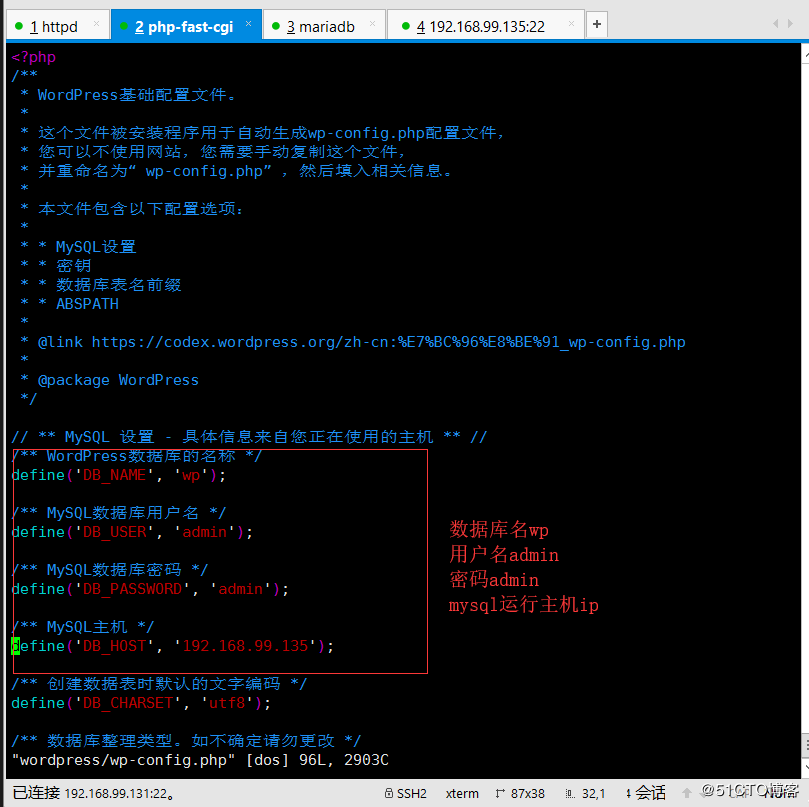
Task: Click the SSH2 lock icon in status bar
Action: click(389, 793)
